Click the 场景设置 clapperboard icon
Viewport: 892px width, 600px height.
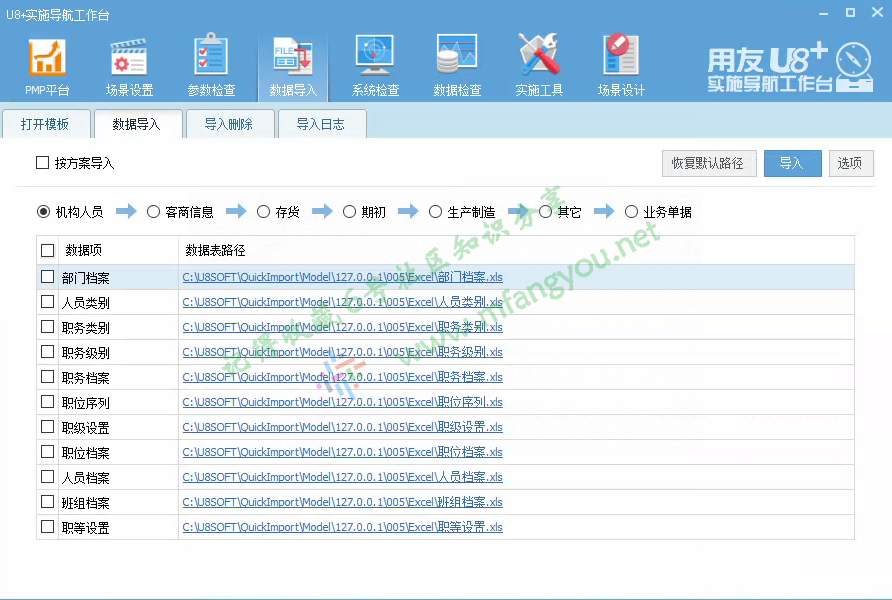[129, 58]
